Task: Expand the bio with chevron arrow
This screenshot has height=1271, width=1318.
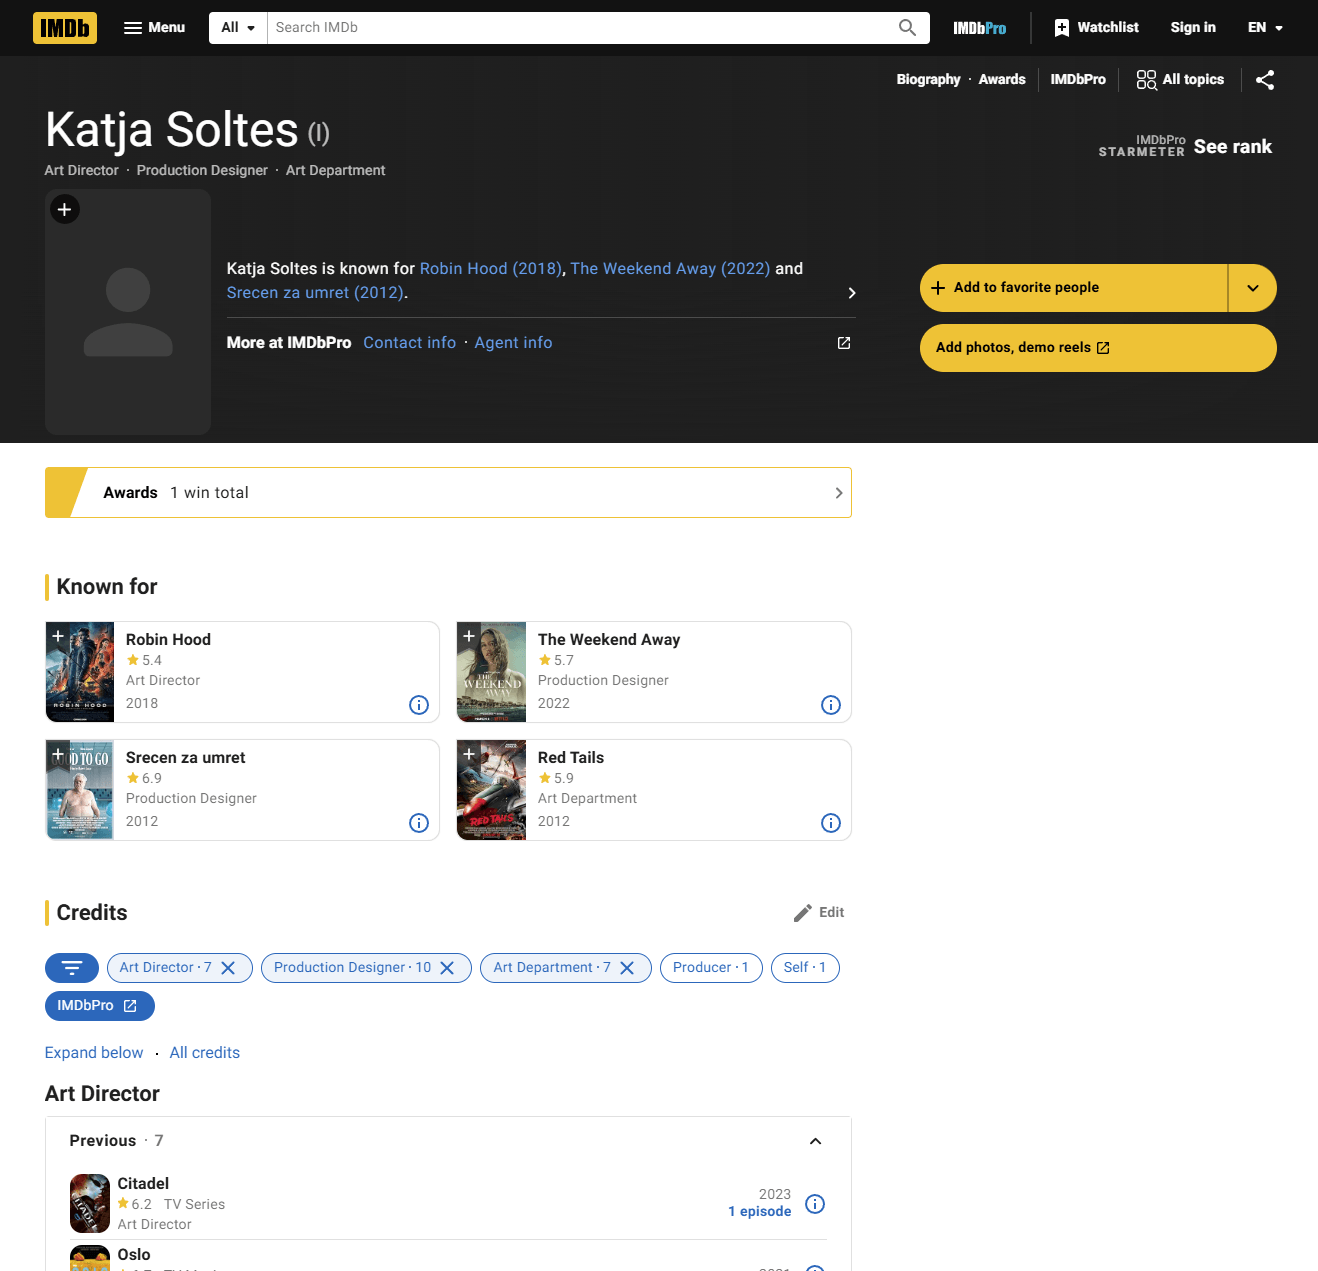Action: tap(852, 293)
